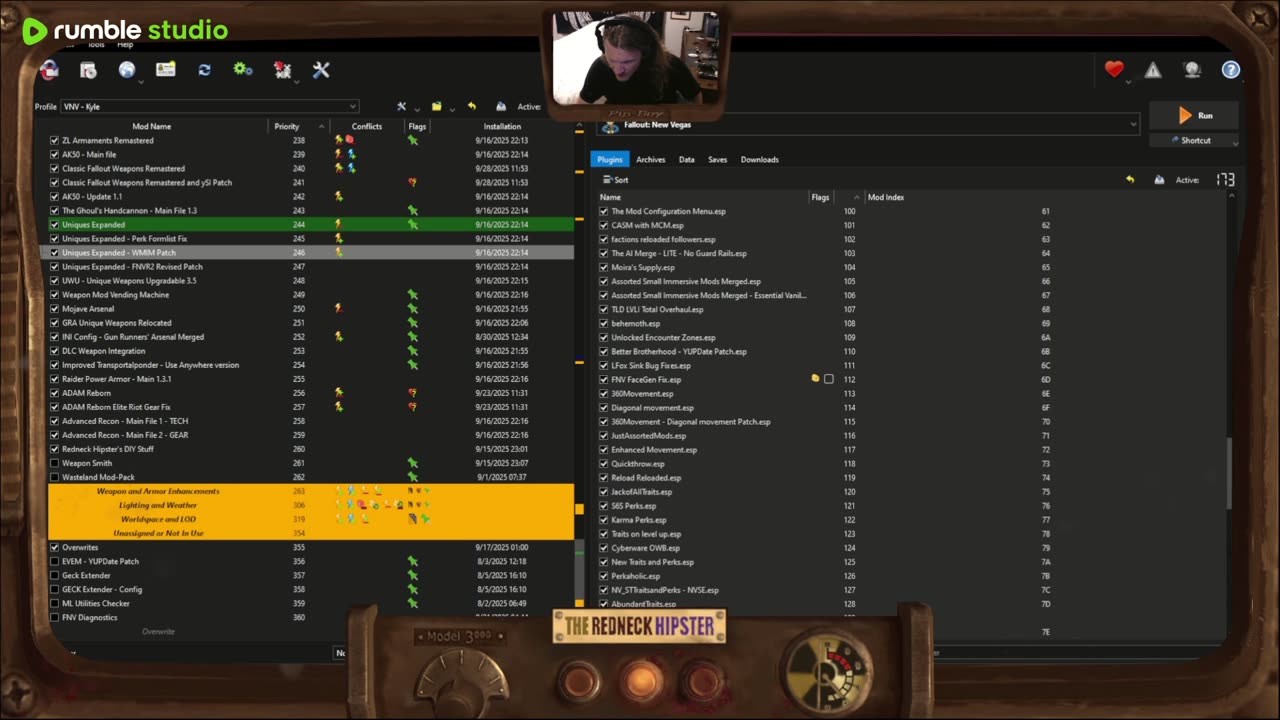Switch to the Plugins tab
This screenshot has height=720, width=1280.
[x=609, y=159]
